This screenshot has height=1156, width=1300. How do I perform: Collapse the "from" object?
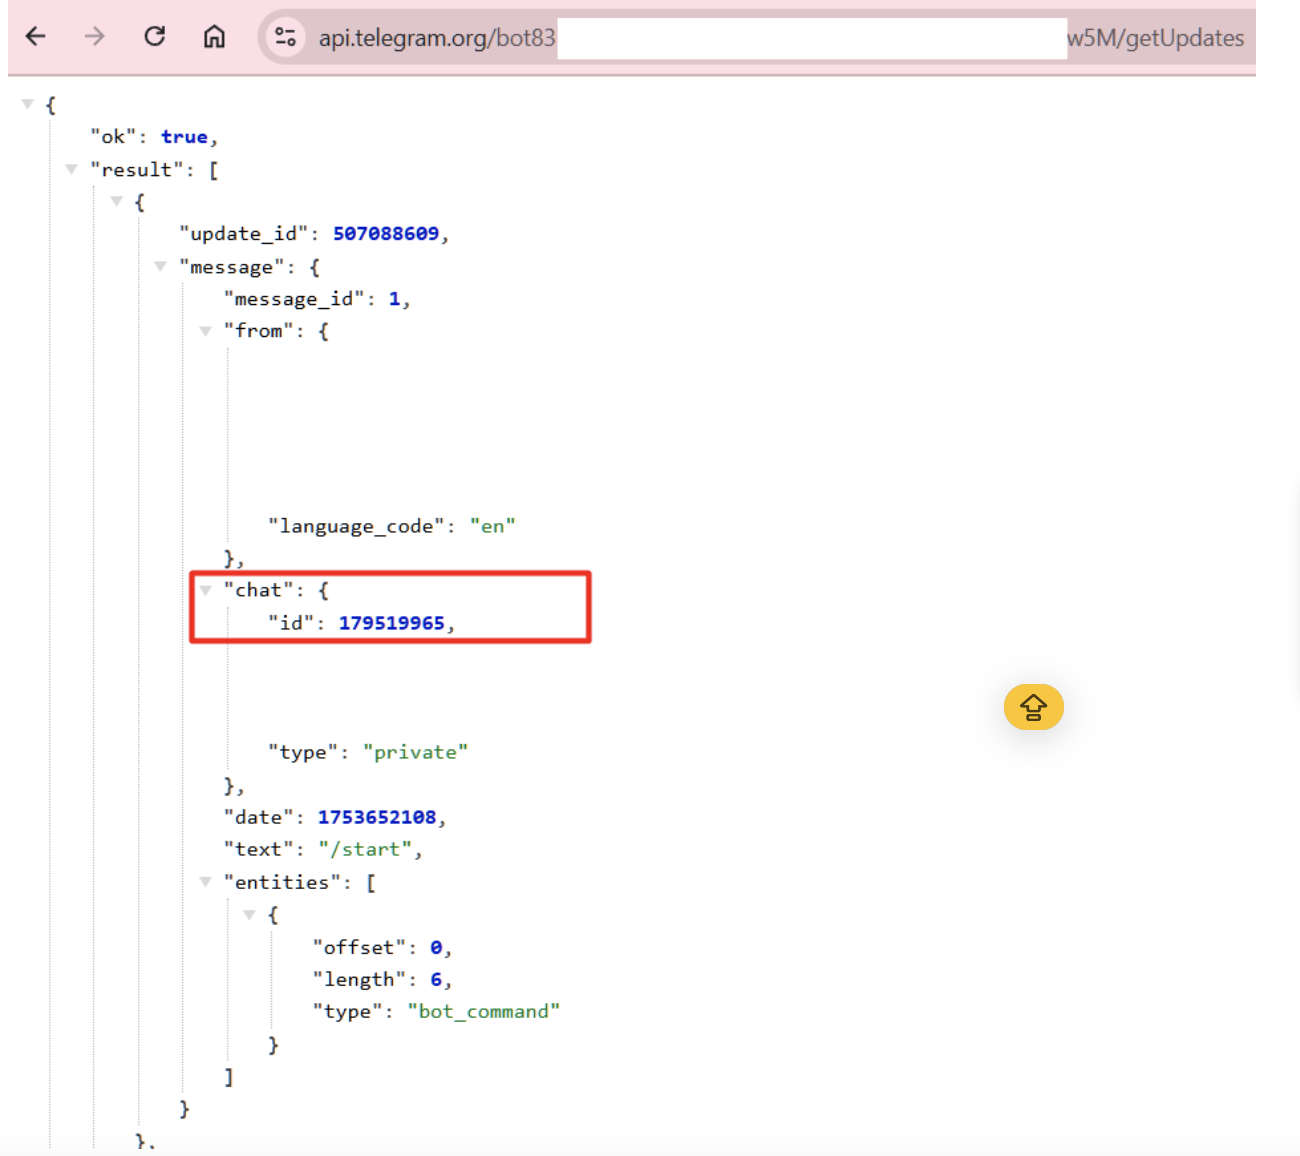(205, 331)
